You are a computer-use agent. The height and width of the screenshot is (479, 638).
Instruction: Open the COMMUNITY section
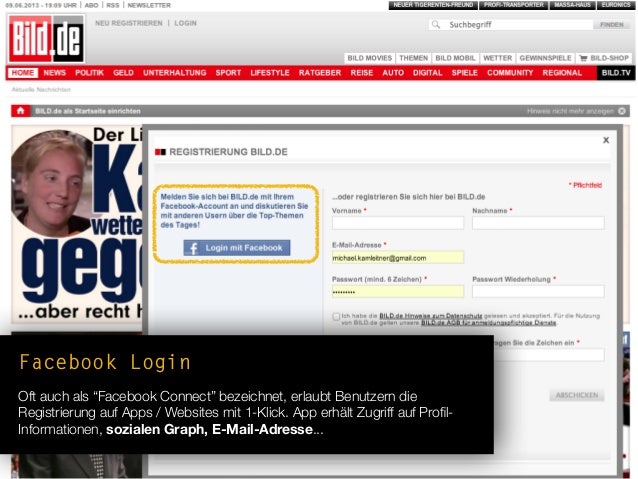(x=510, y=73)
